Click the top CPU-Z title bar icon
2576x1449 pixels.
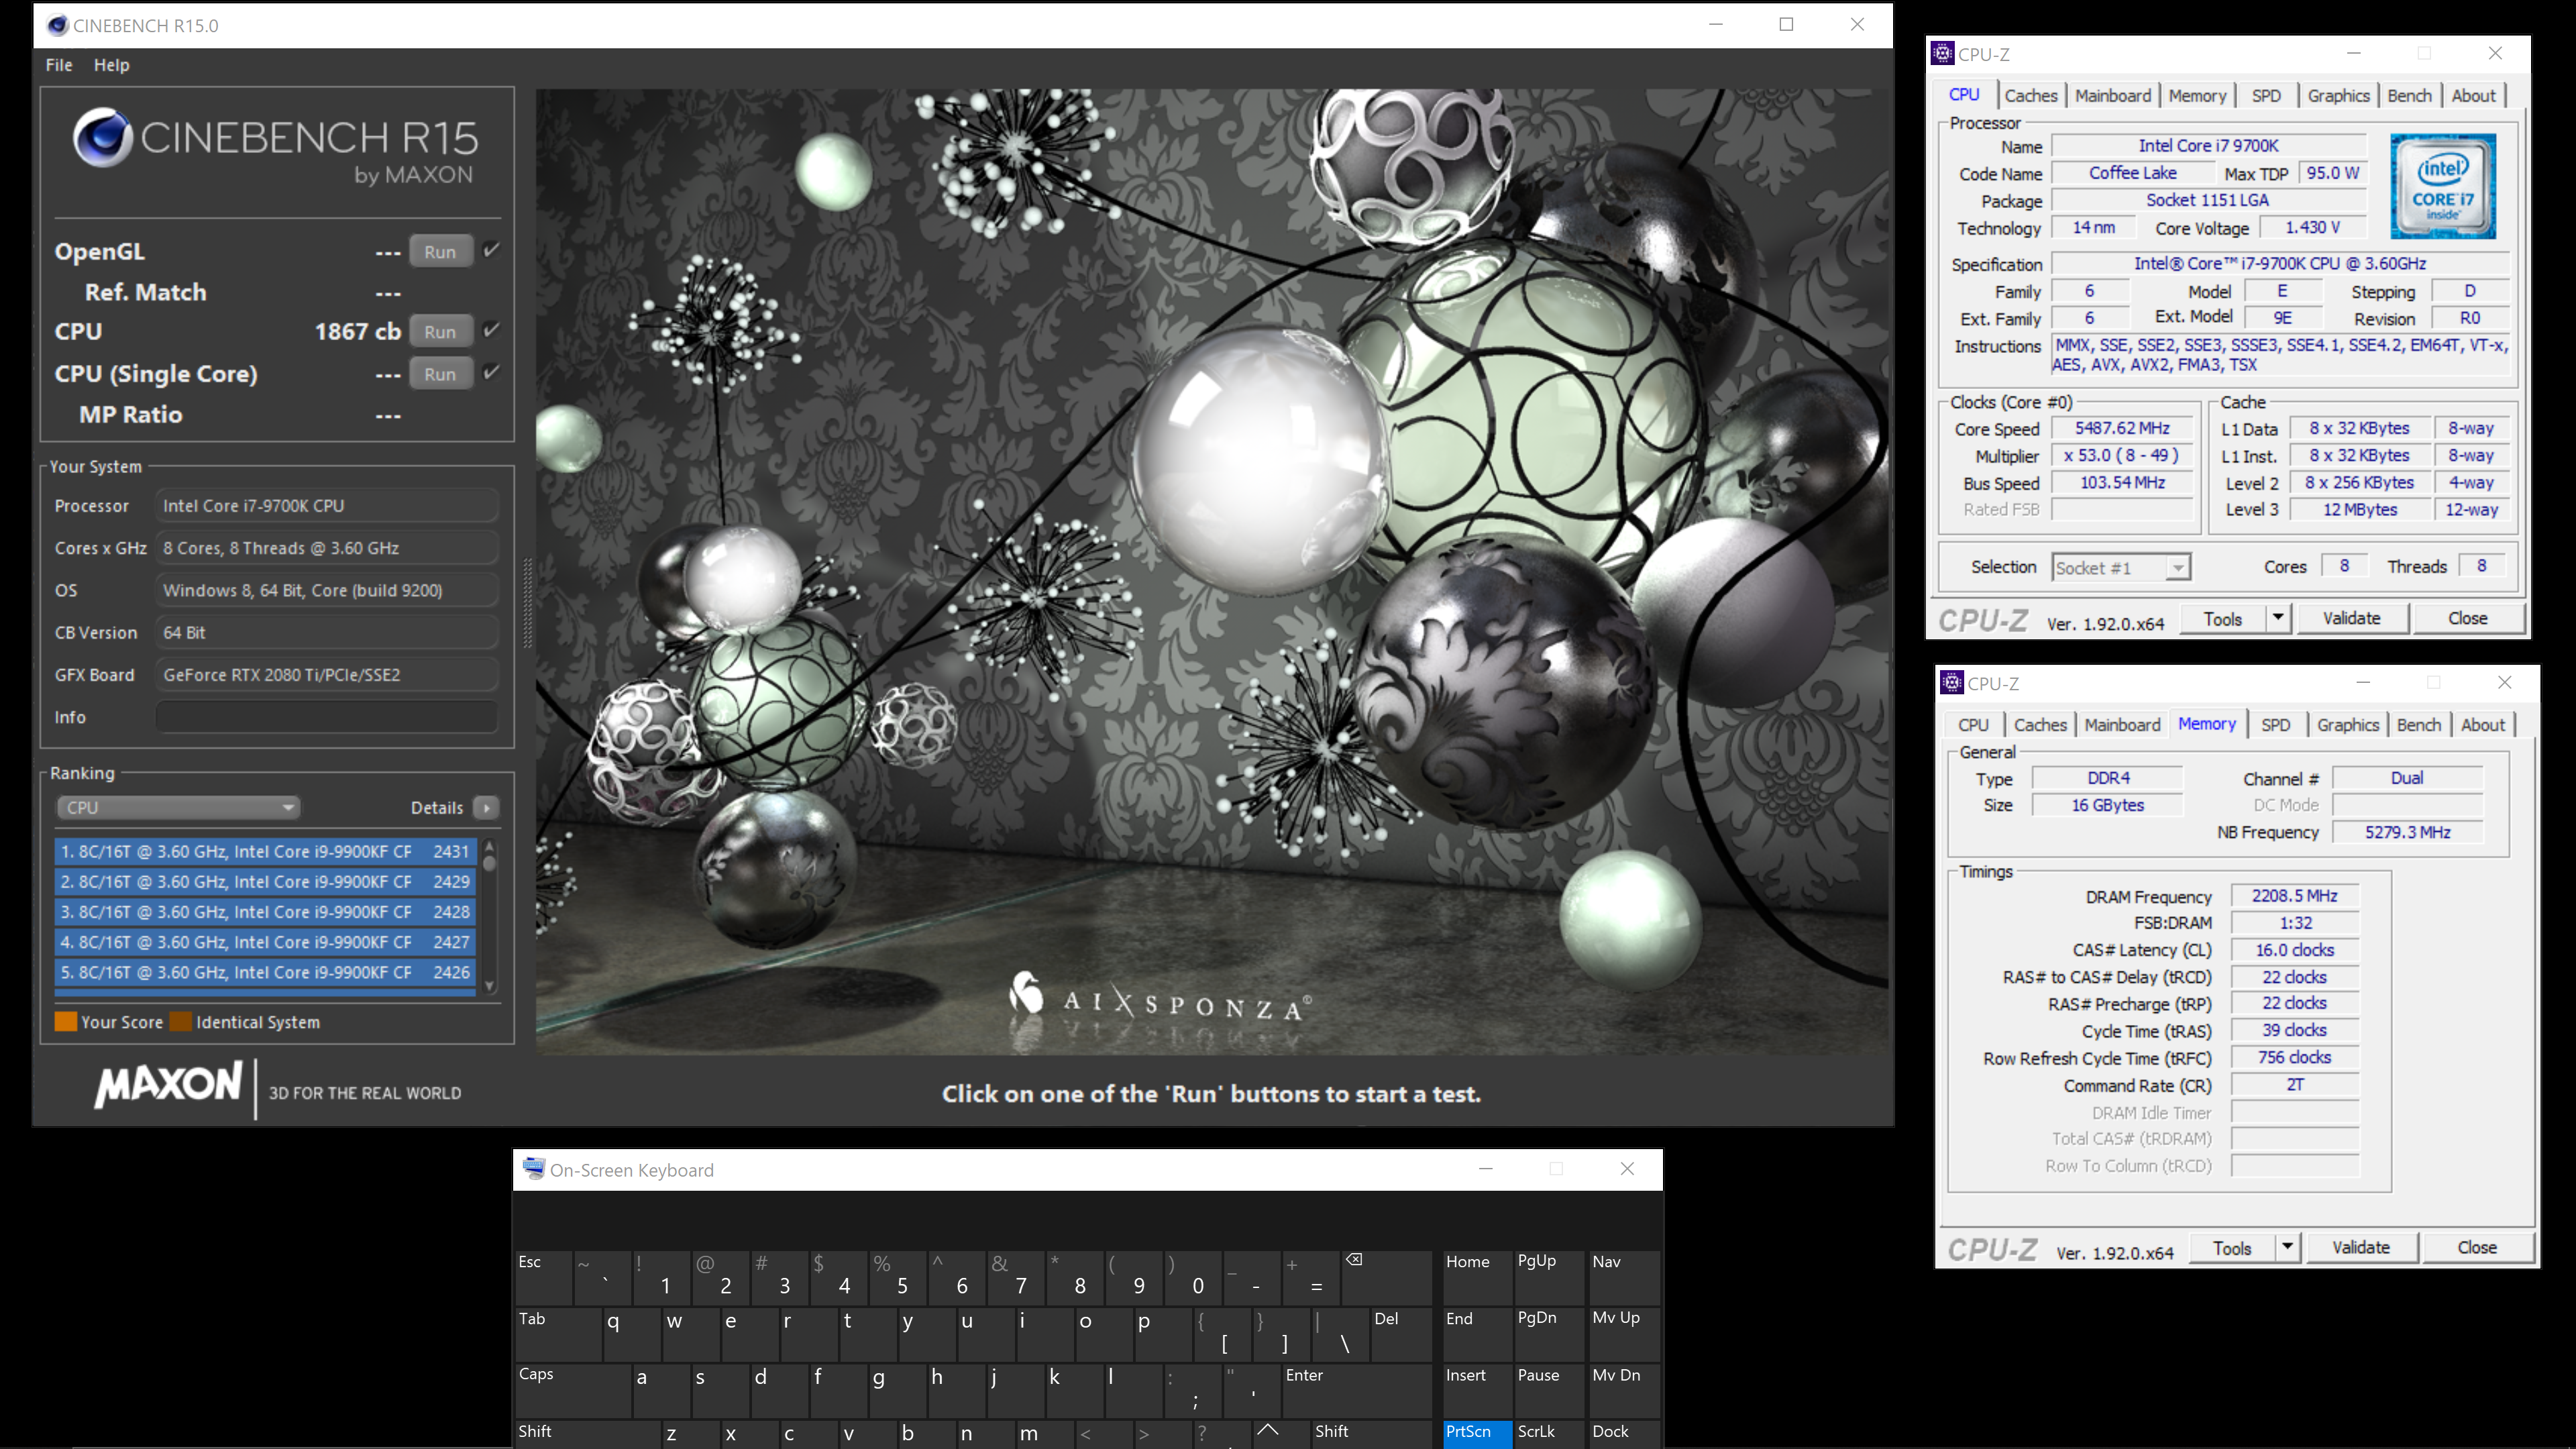[1942, 54]
